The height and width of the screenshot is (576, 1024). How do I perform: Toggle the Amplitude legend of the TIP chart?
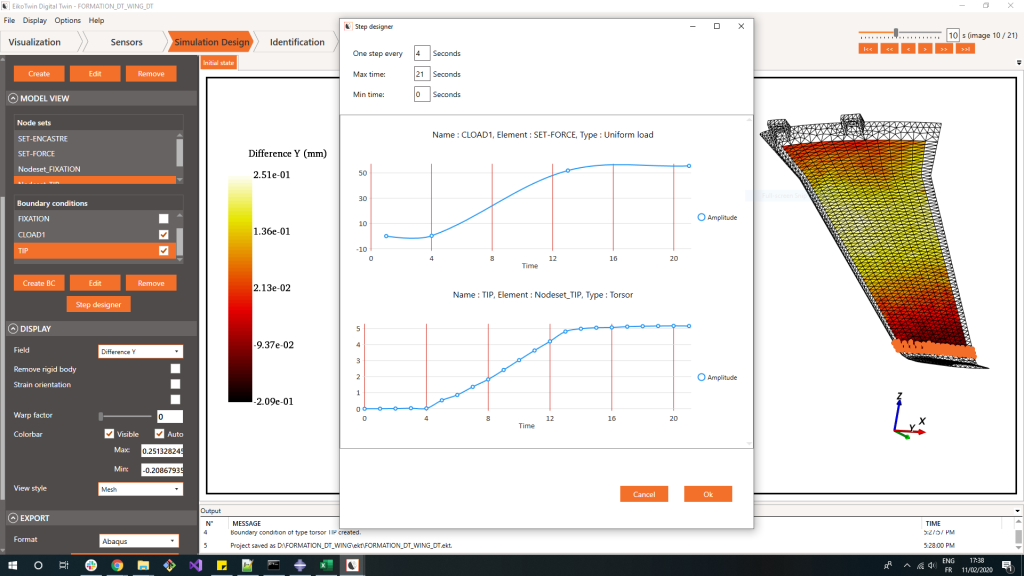coord(717,377)
